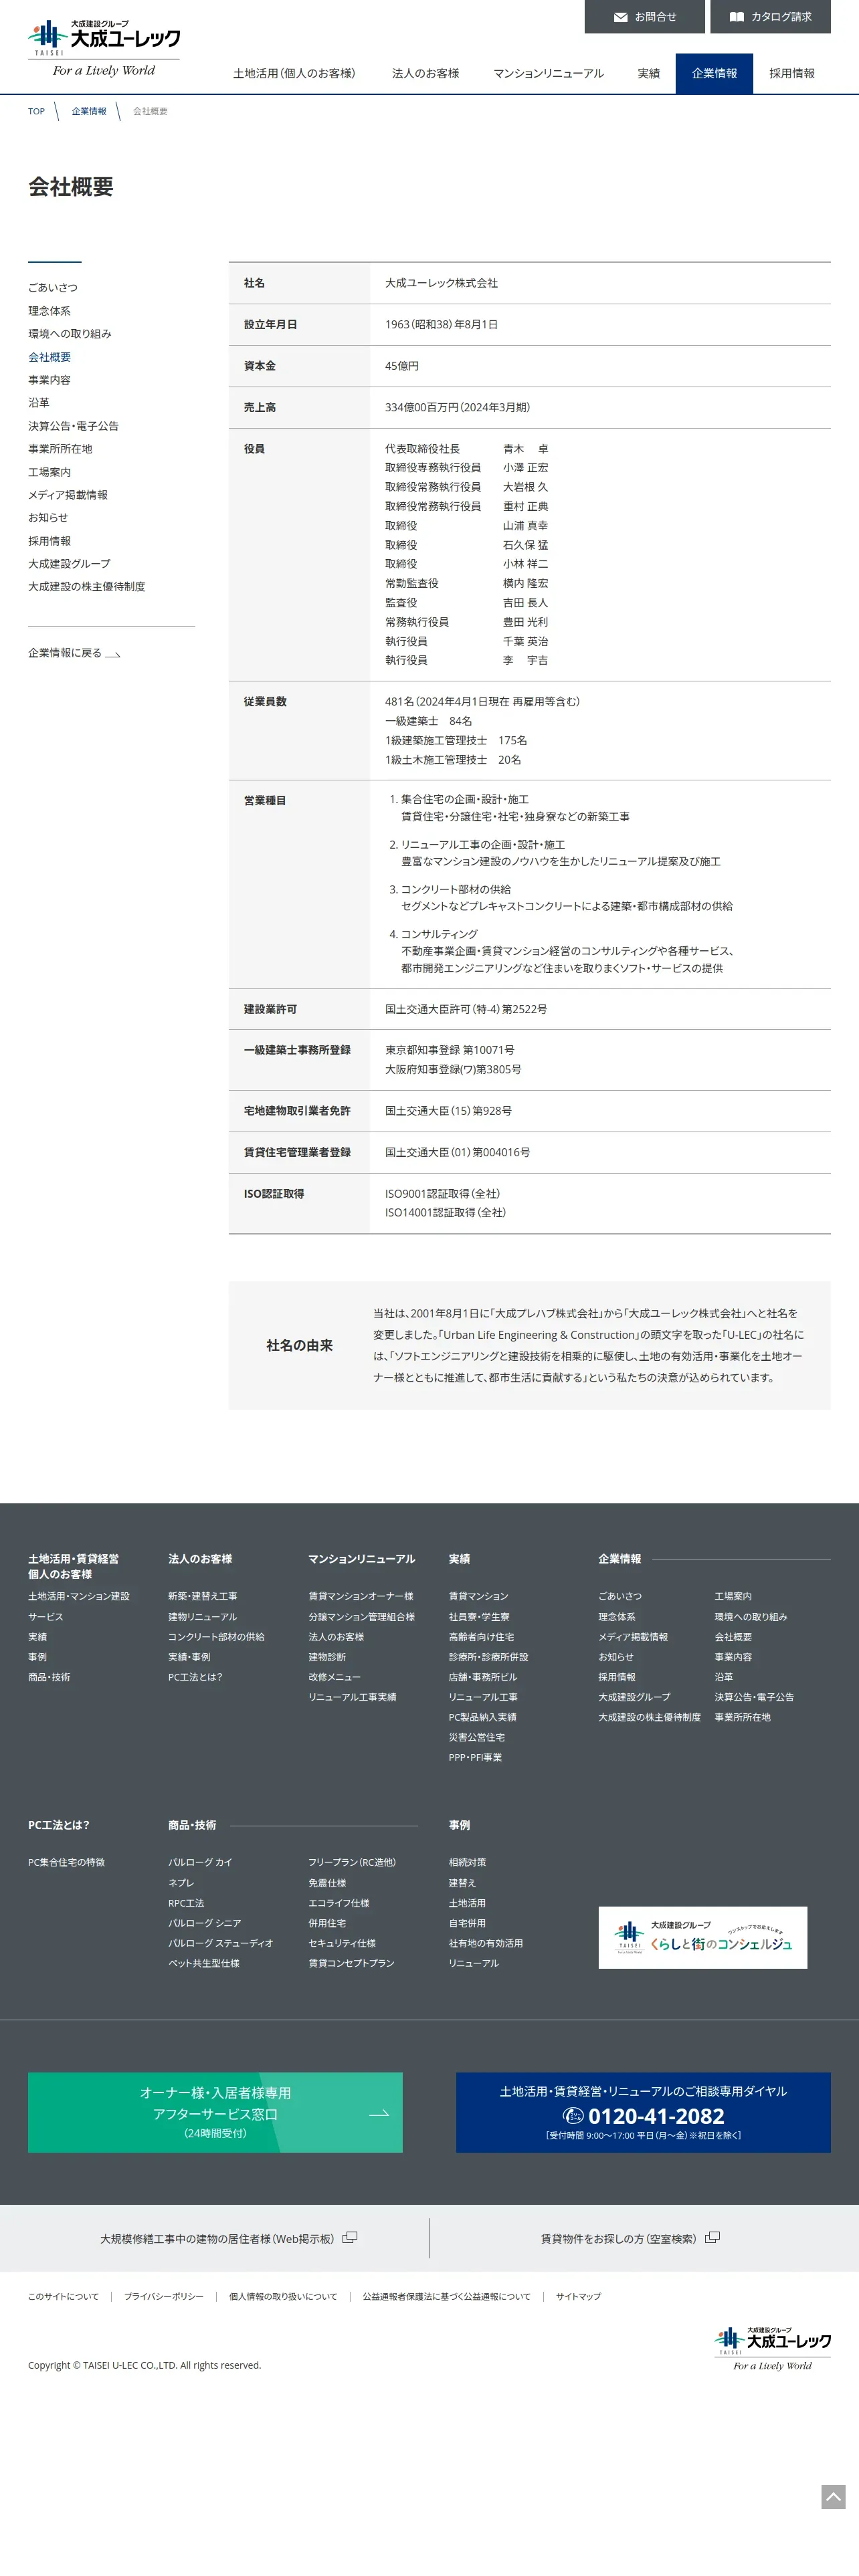Open 大成建設グループ in the sidebar

69,564
